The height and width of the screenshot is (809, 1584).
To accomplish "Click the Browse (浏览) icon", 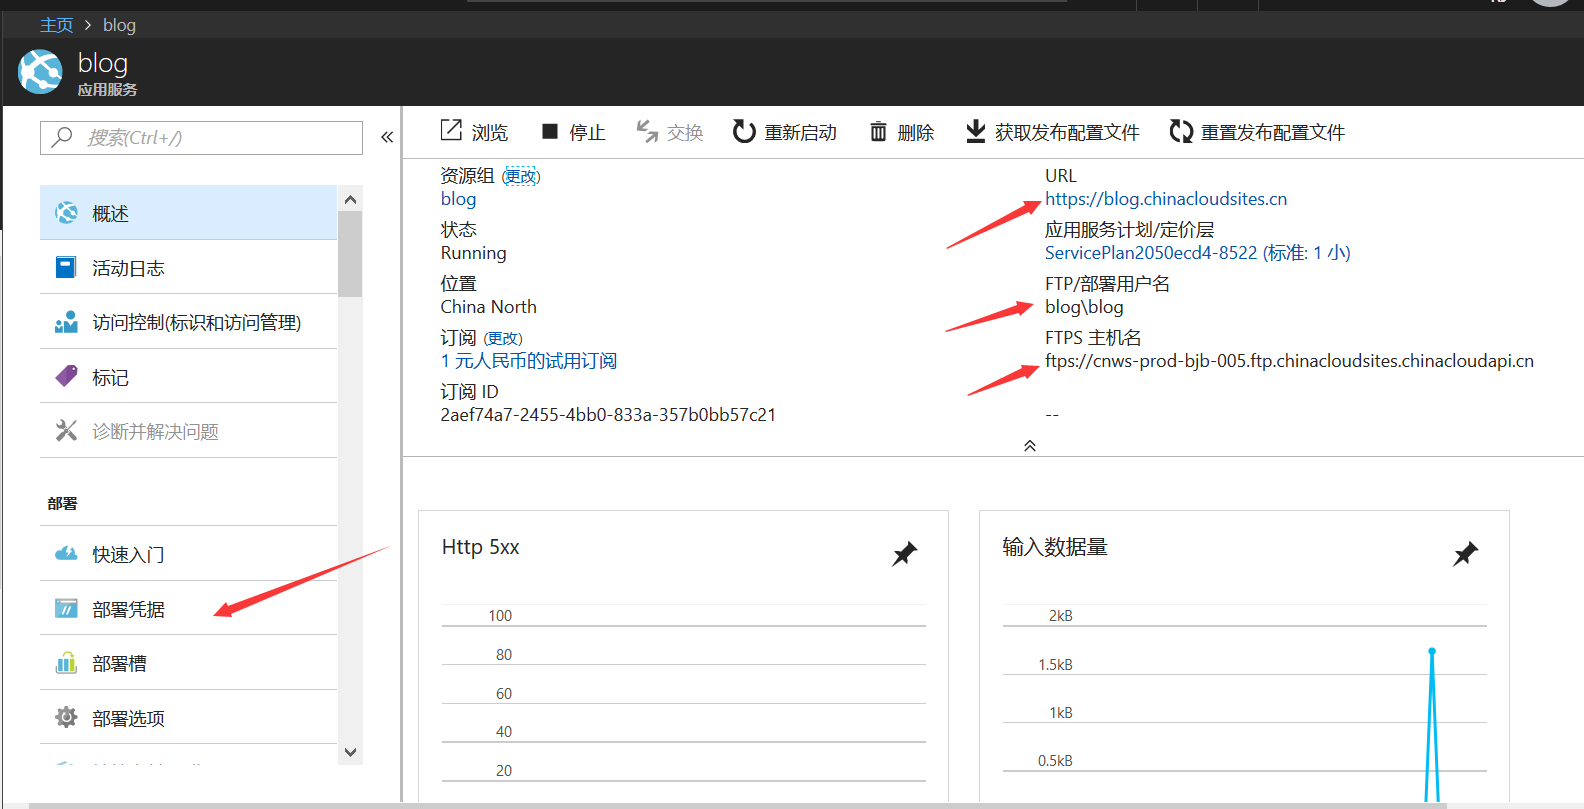I will coord(451,131).
